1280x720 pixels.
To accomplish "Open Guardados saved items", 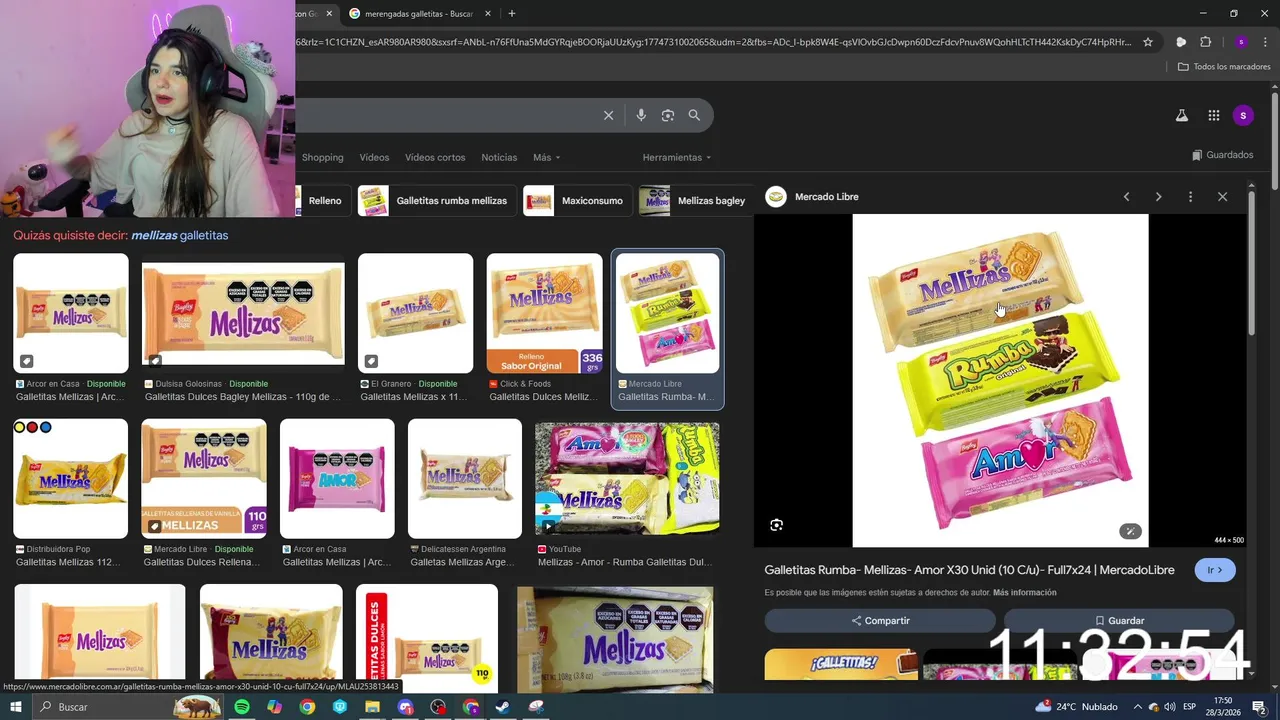I will pos(1222,155).
